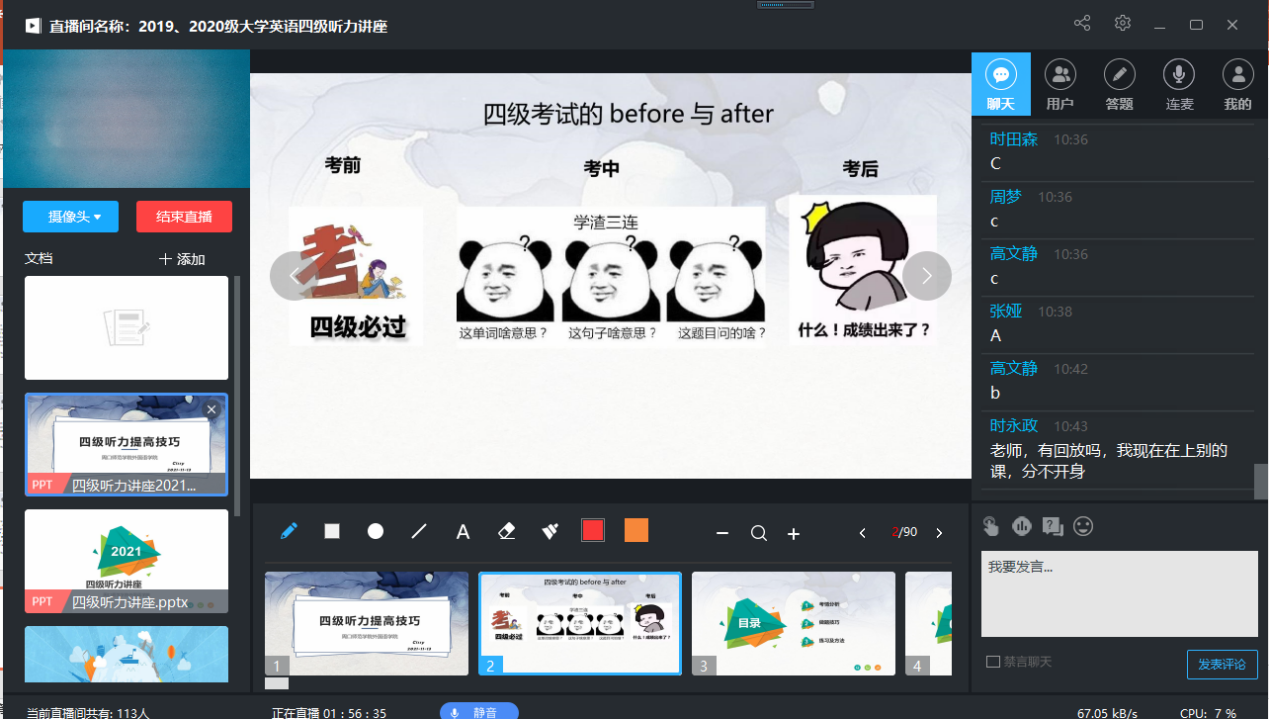Click the live-room app logo icon
Image resolution: width=1269 pixels, height=719 pixels.
(32, 25)
